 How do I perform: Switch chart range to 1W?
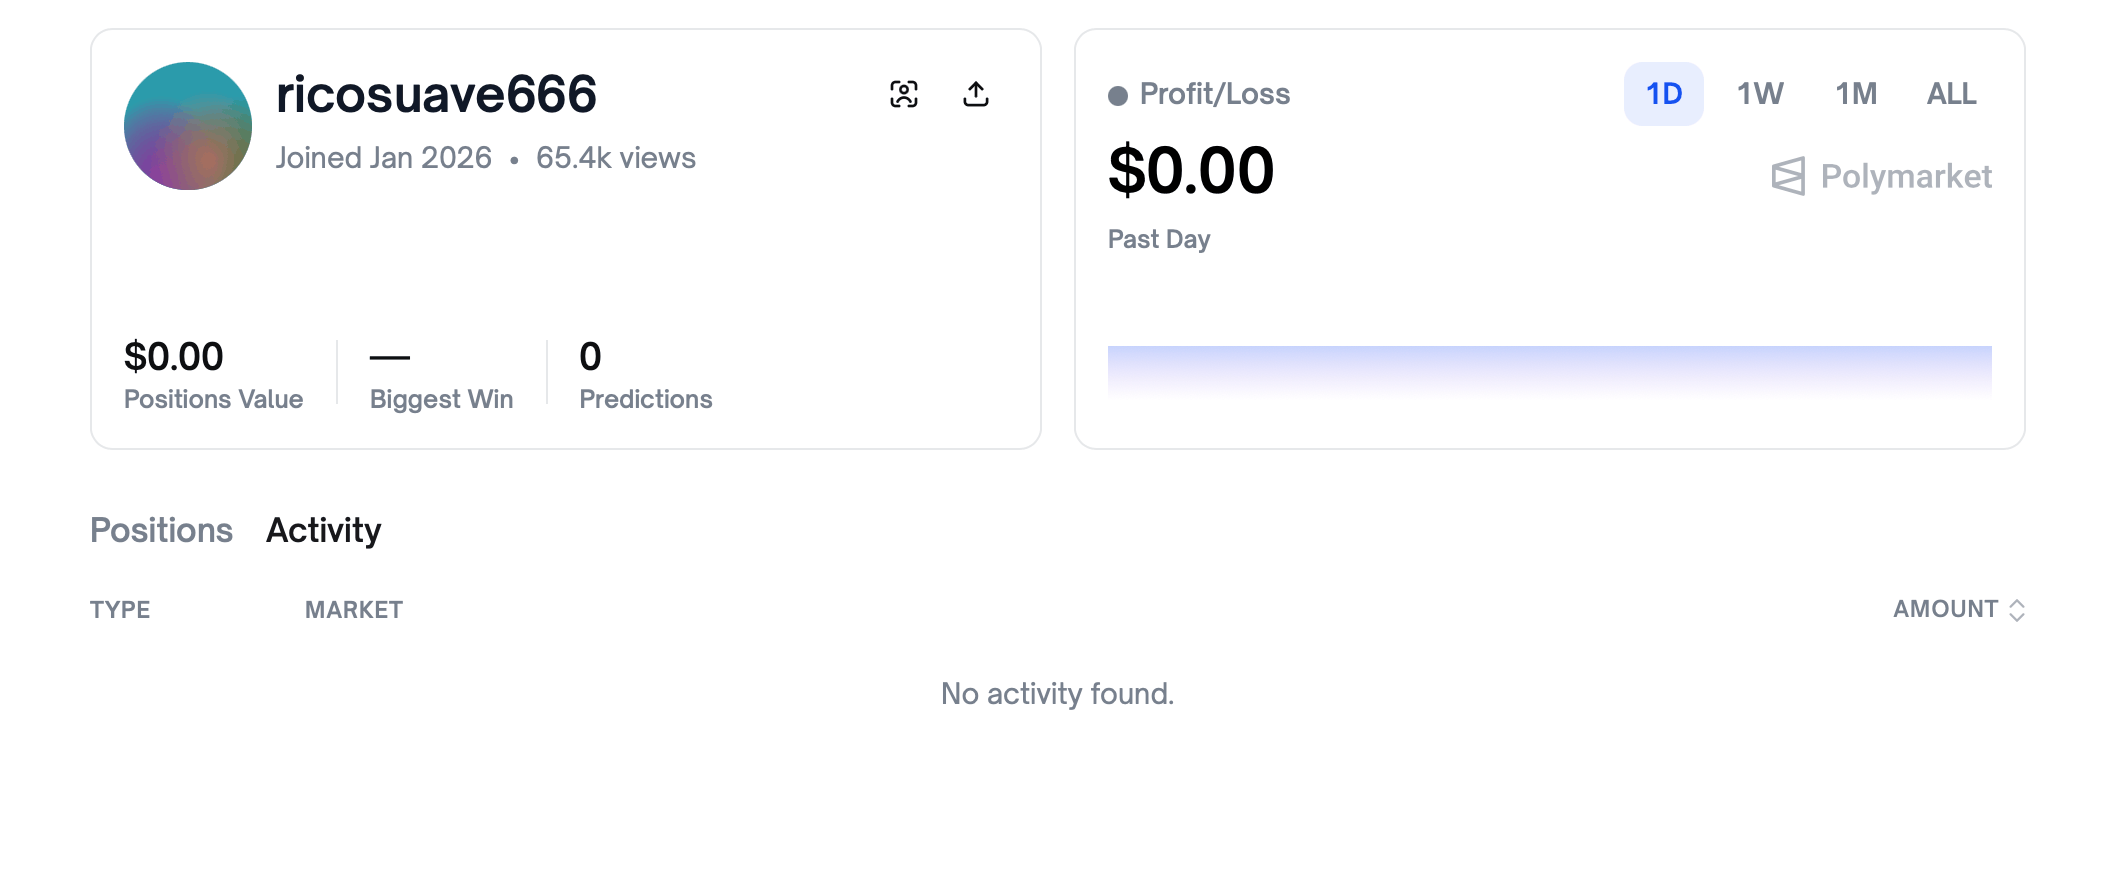tap(1760, 94)
